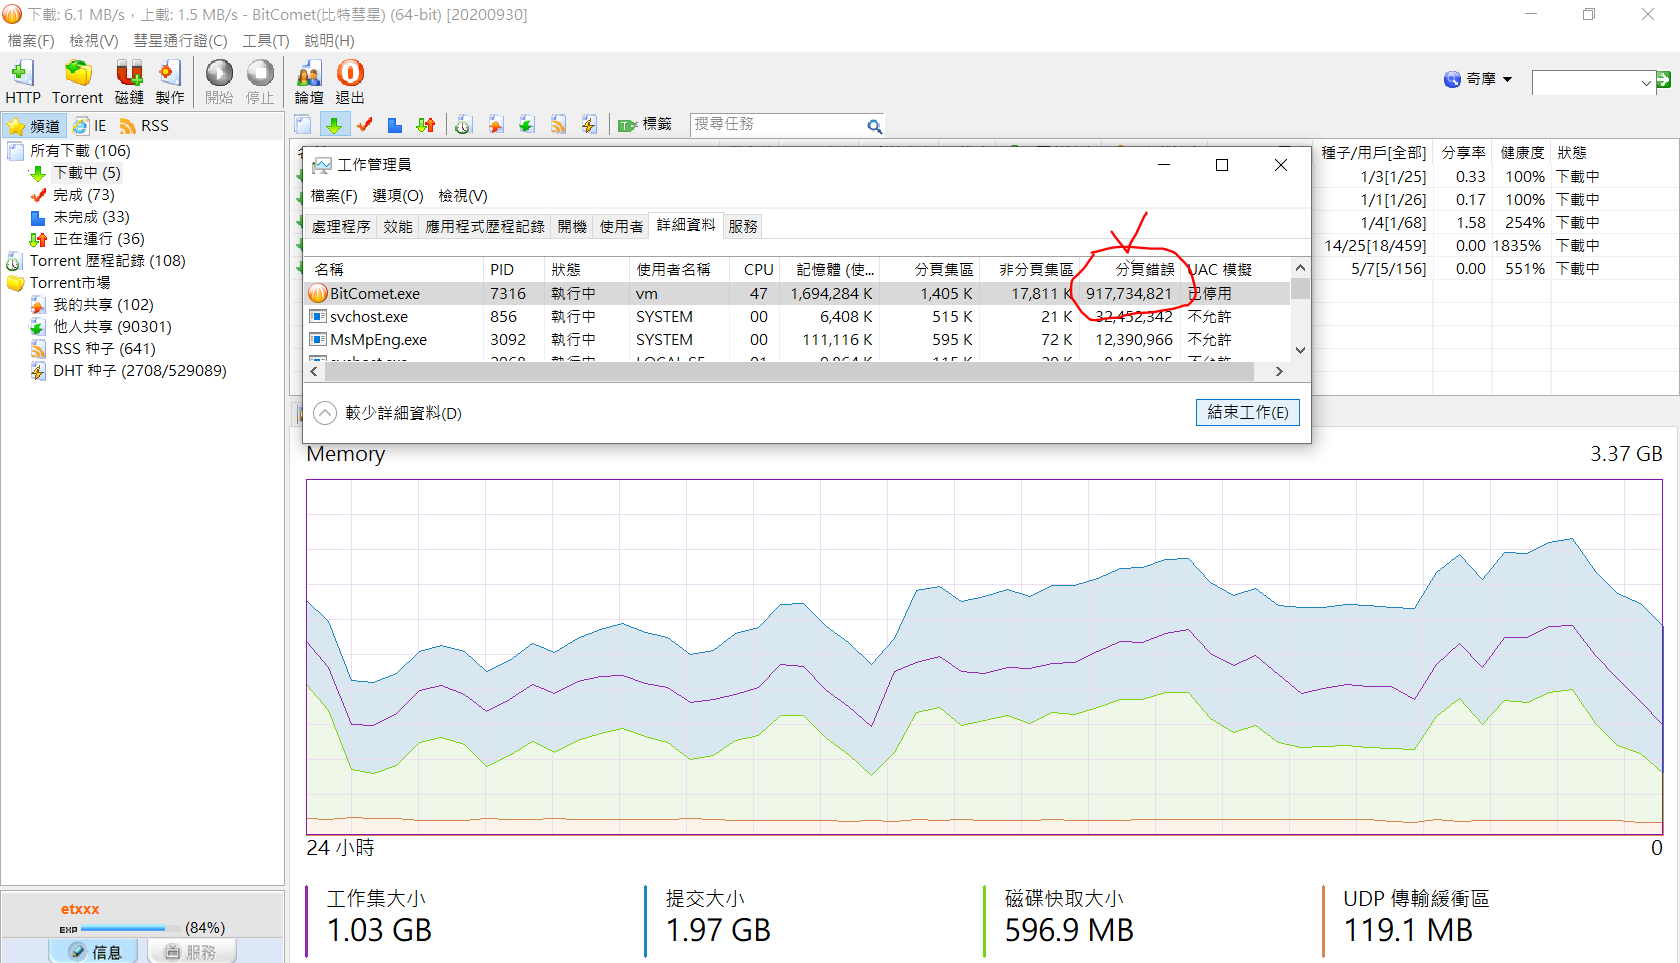1680x963 pixels.
Task: Click in the 搜尋任務 search field
Action: (777, 125)
